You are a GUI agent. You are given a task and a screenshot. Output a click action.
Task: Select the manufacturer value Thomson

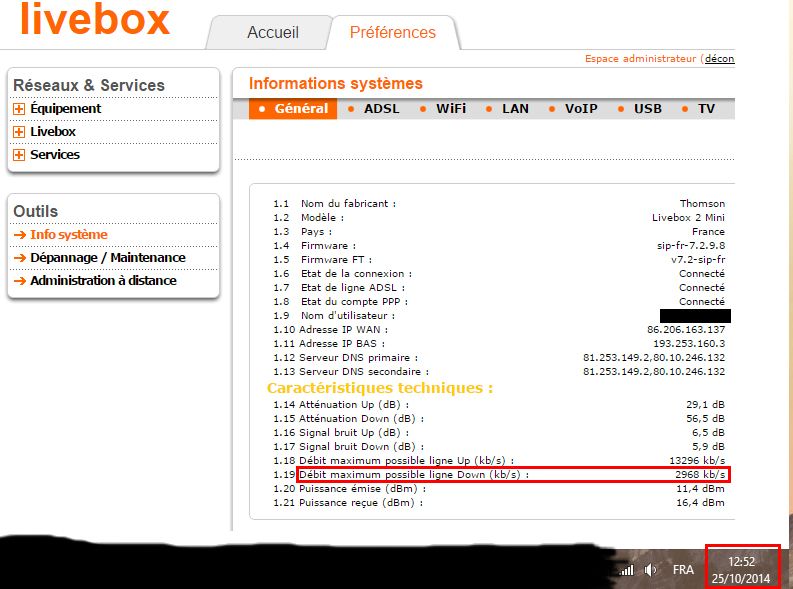click(x=702, y=203)
